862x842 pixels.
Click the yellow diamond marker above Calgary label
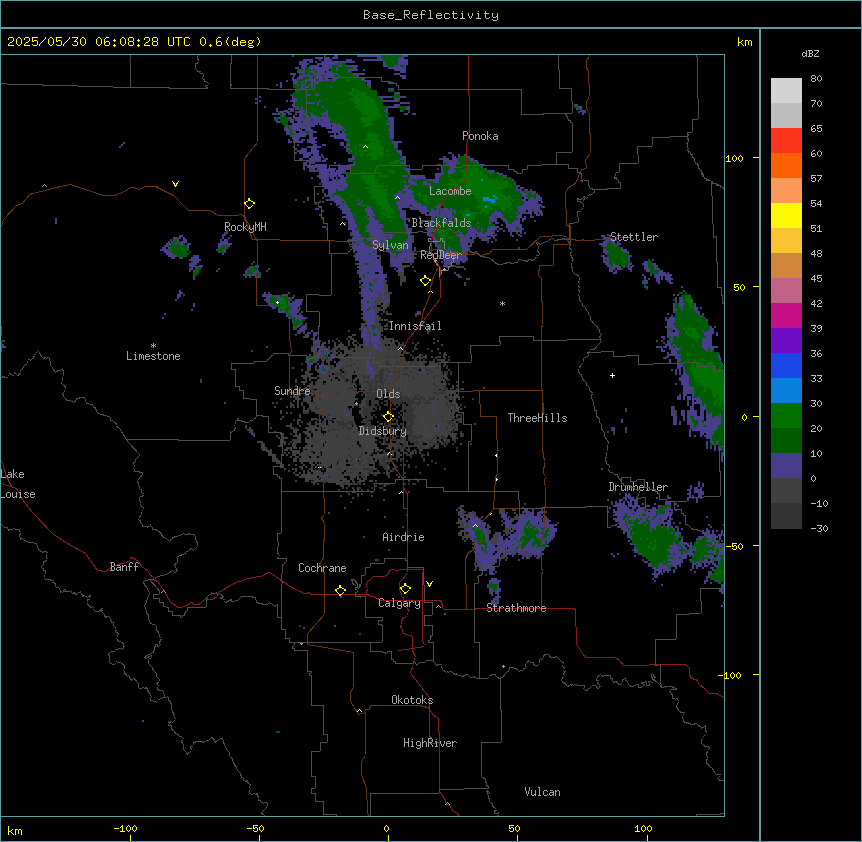(x=405, y=589)
